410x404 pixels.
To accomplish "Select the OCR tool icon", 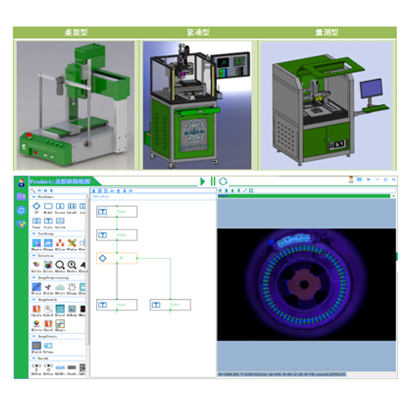I will tap(60, 367).
